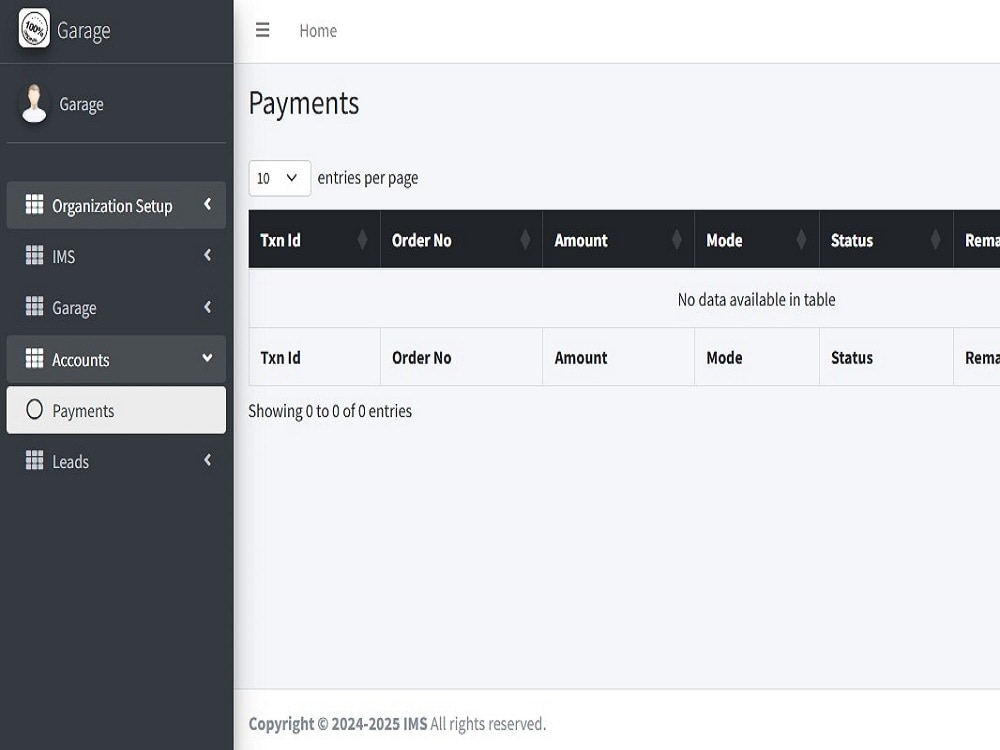Click the "No data available in table" text
The image size is (1000, 750).
click(x=756, y=299)
